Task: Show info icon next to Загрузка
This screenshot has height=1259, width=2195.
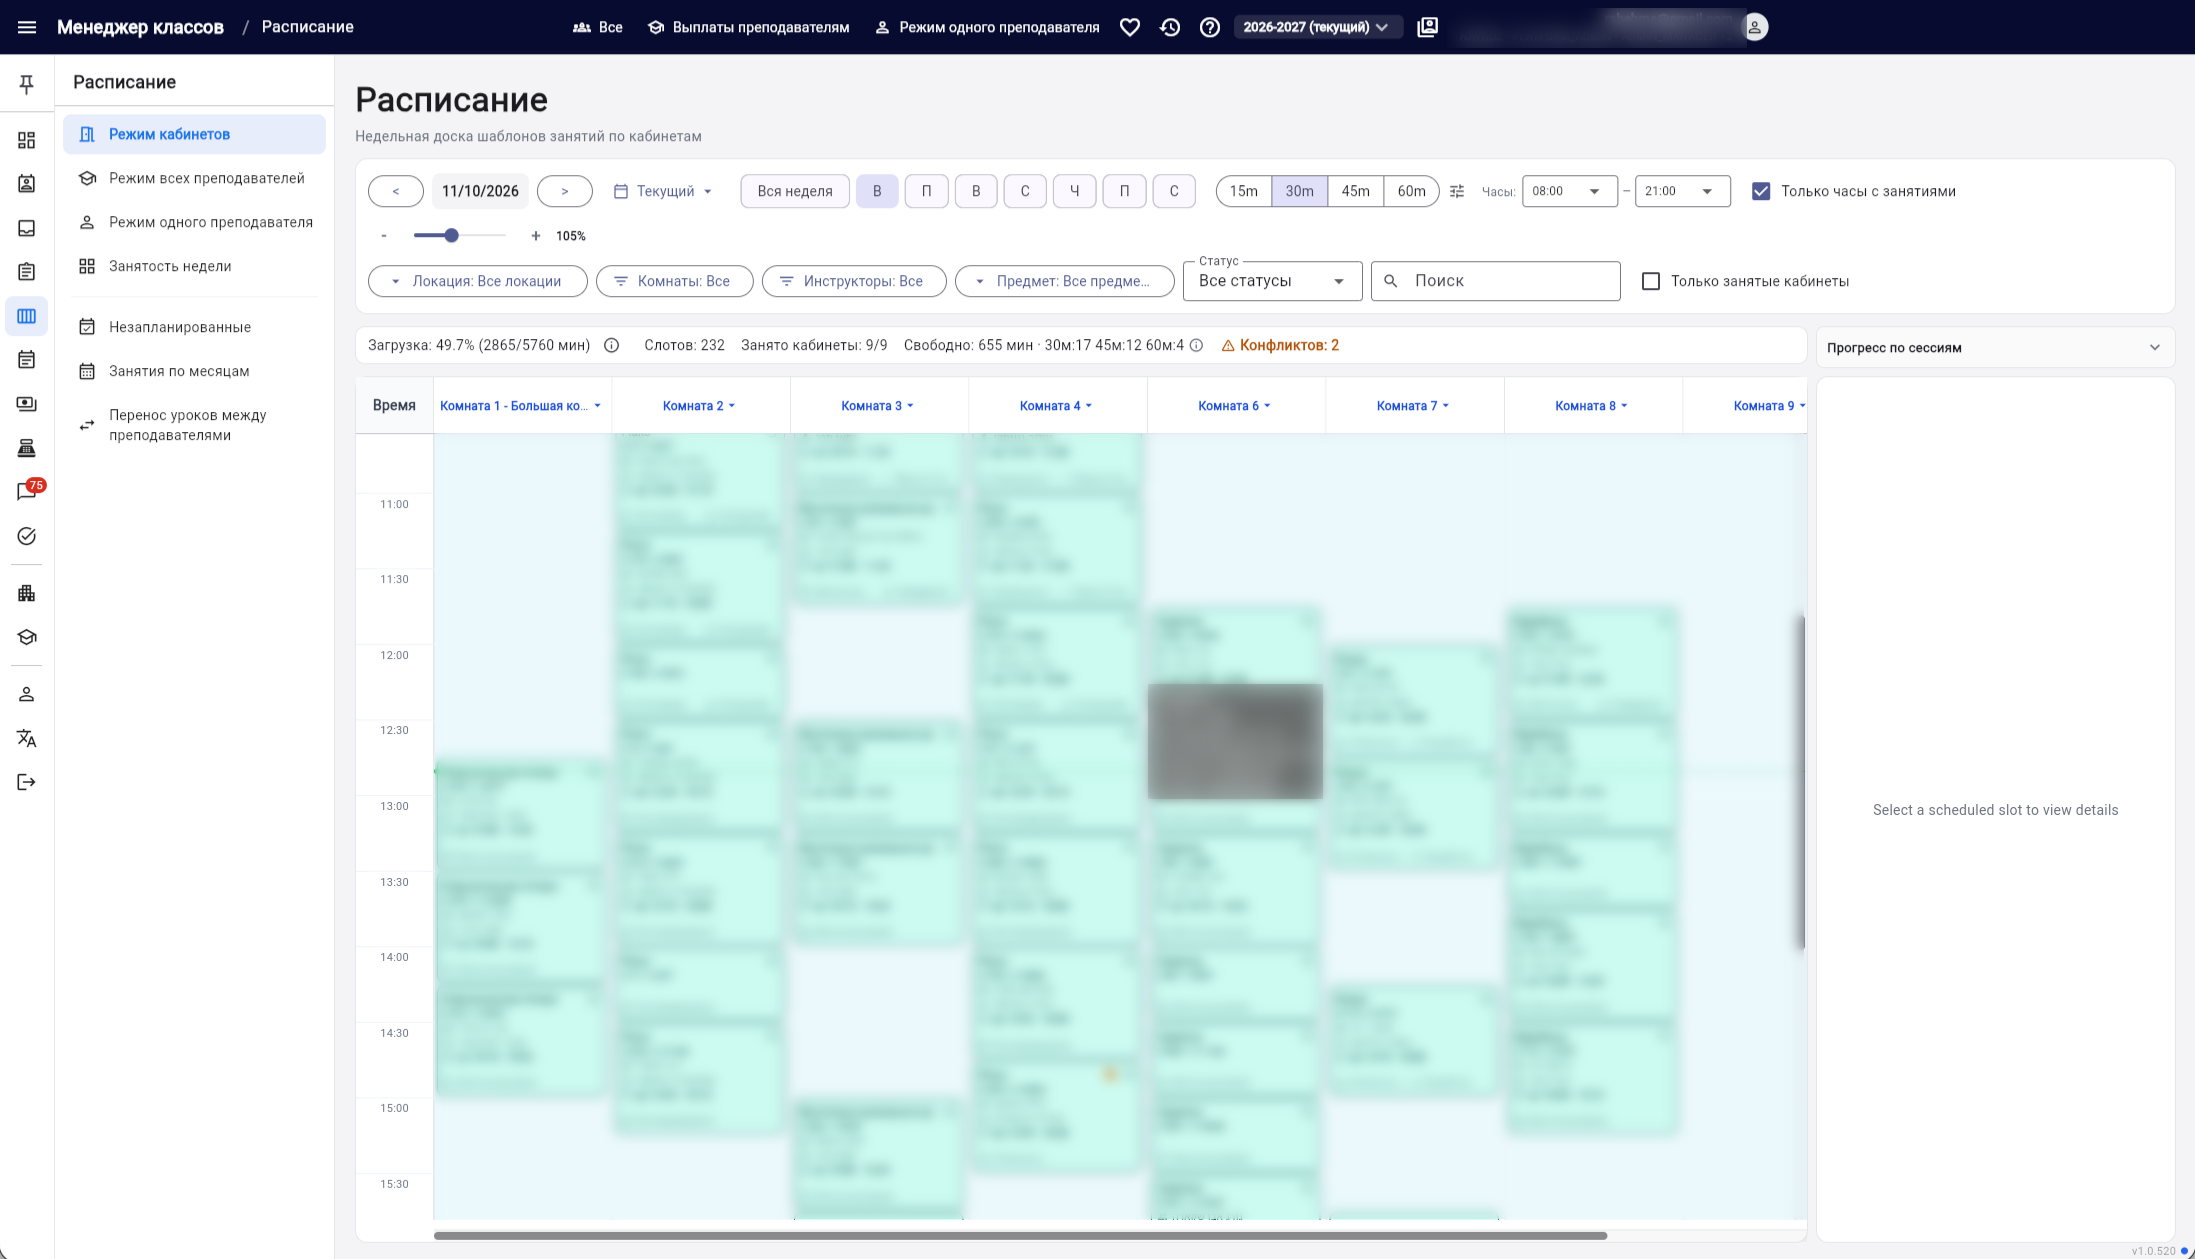Action: click(612, 345)
